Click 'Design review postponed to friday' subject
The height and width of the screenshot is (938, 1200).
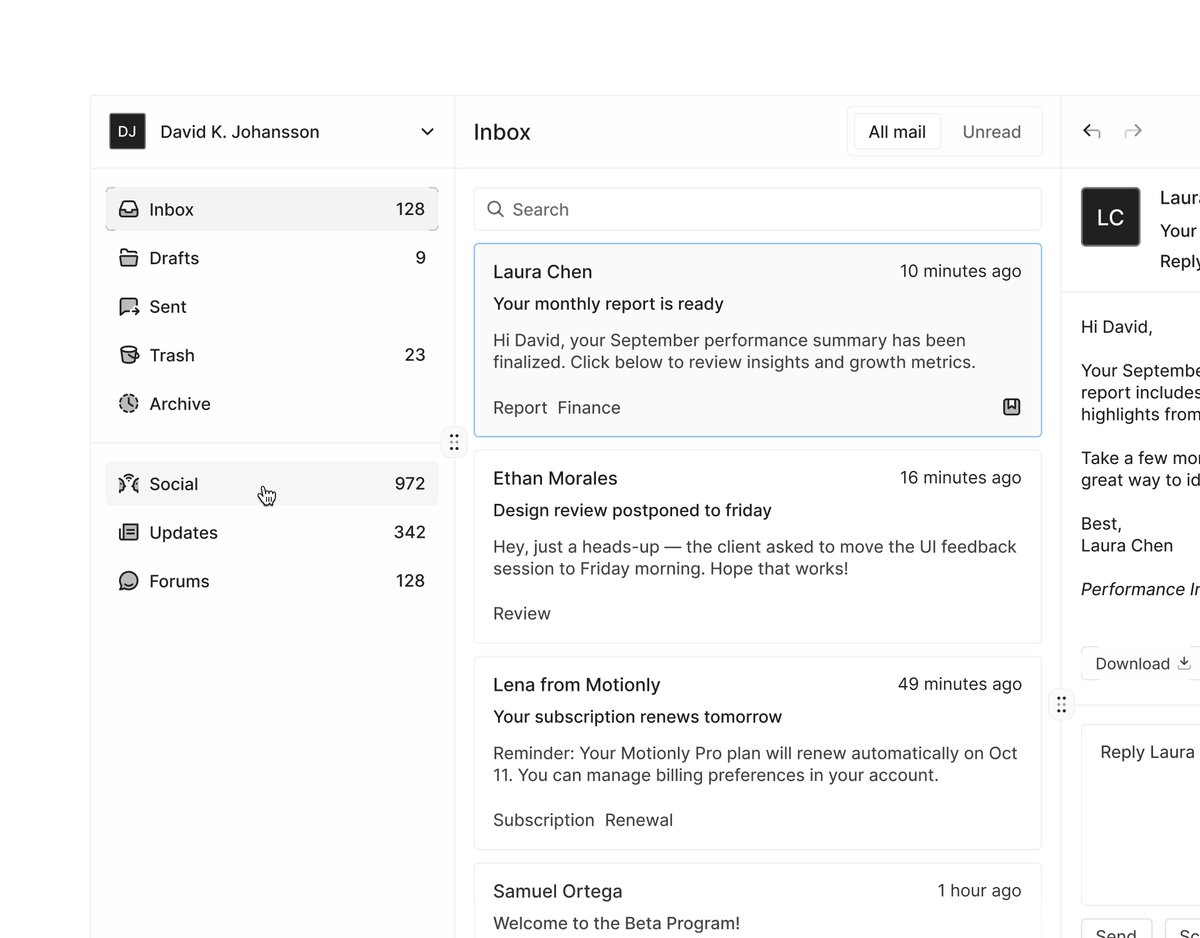(632, 510)
